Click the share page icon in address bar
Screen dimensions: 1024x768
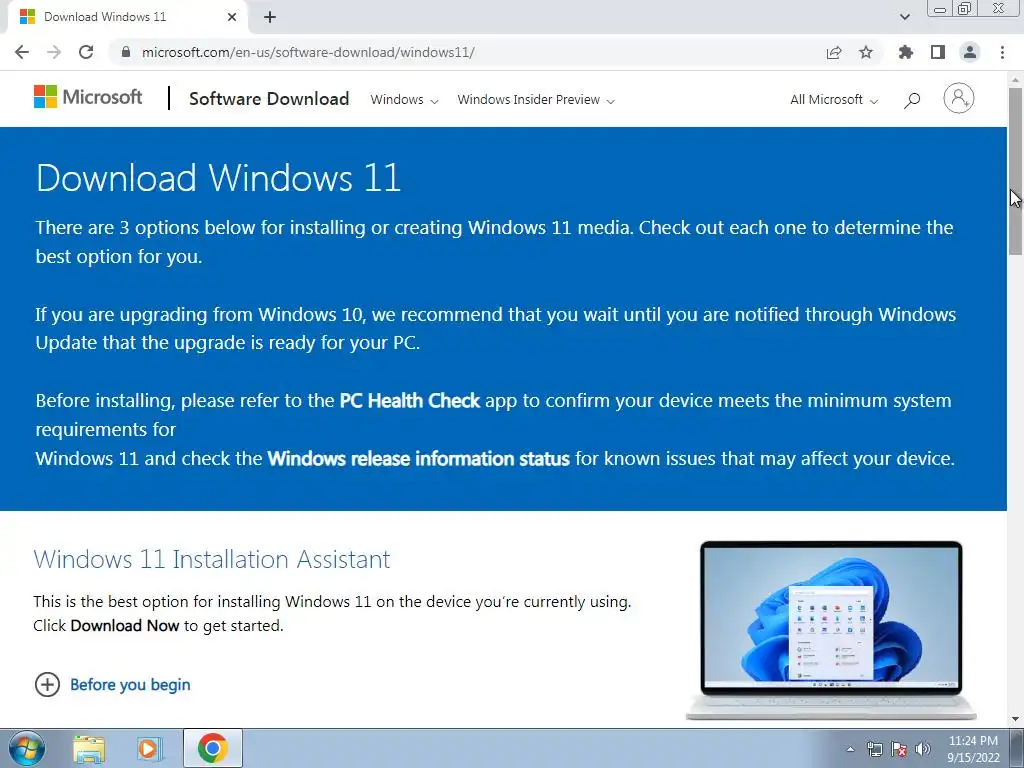[x=834, y=52]
